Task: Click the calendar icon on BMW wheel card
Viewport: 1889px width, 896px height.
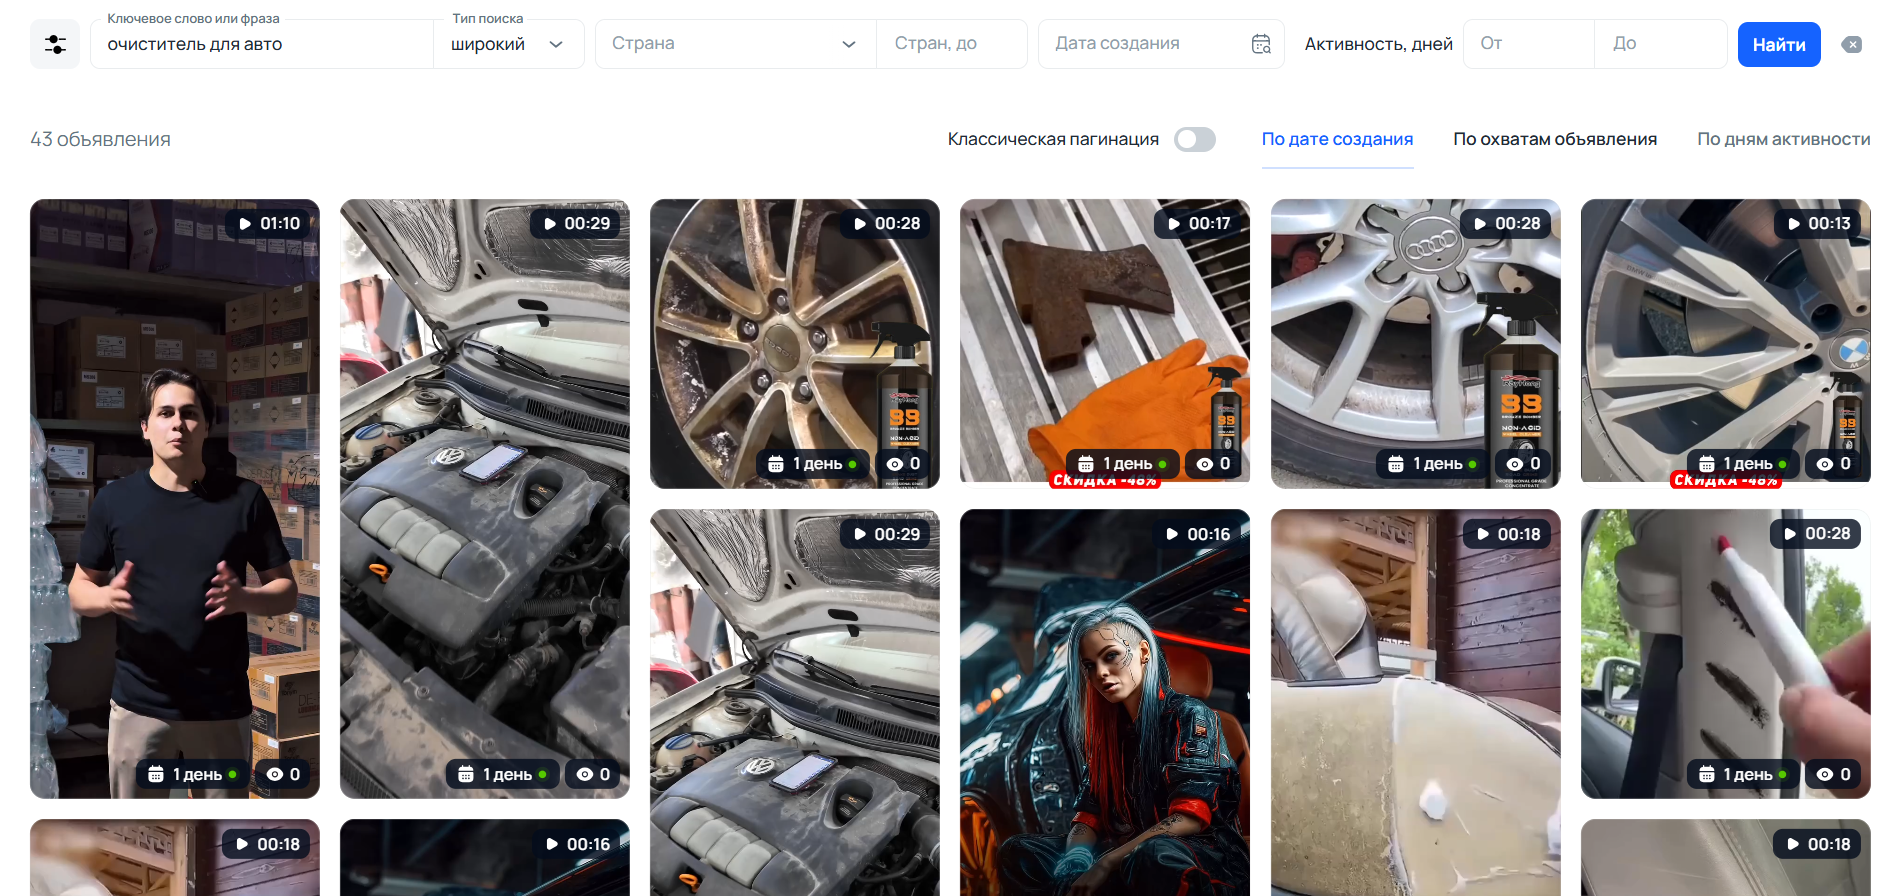Action: point(1707,464)
